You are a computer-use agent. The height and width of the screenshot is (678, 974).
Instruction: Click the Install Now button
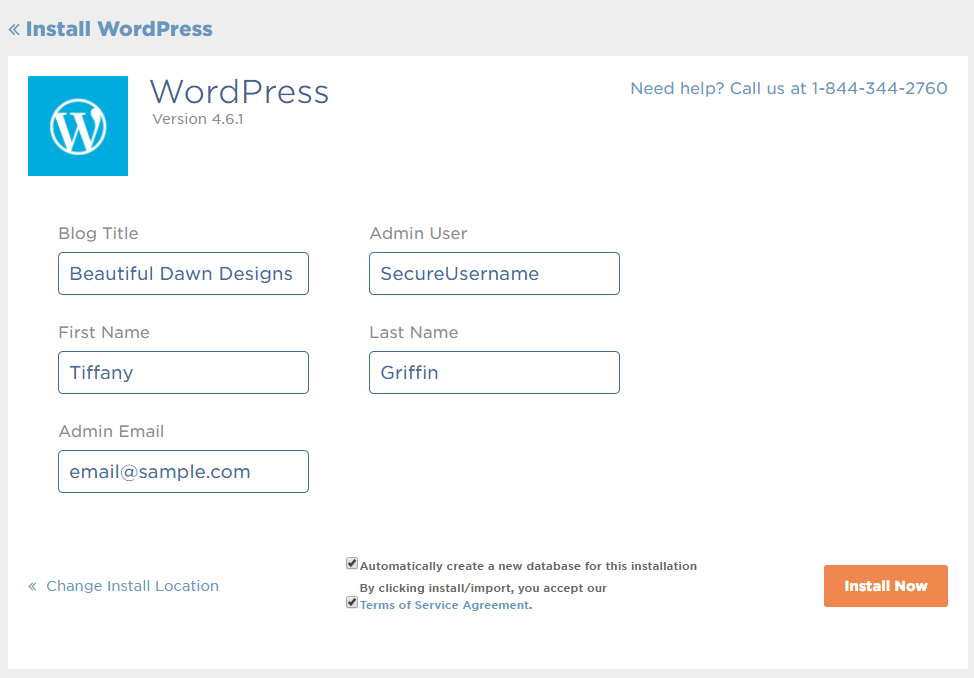pyautogui.click(x=886, y=586)
